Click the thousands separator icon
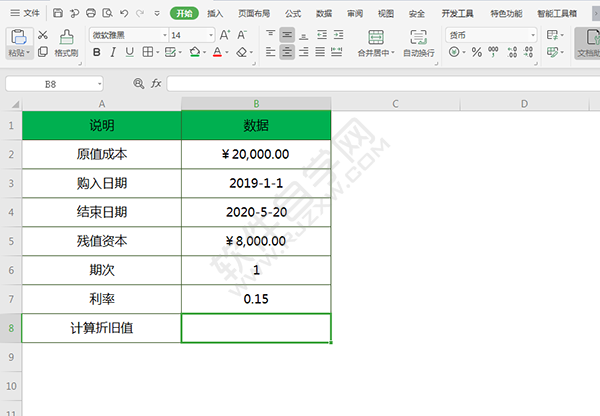Screen dimensions: 600x416 click(493, 52)
